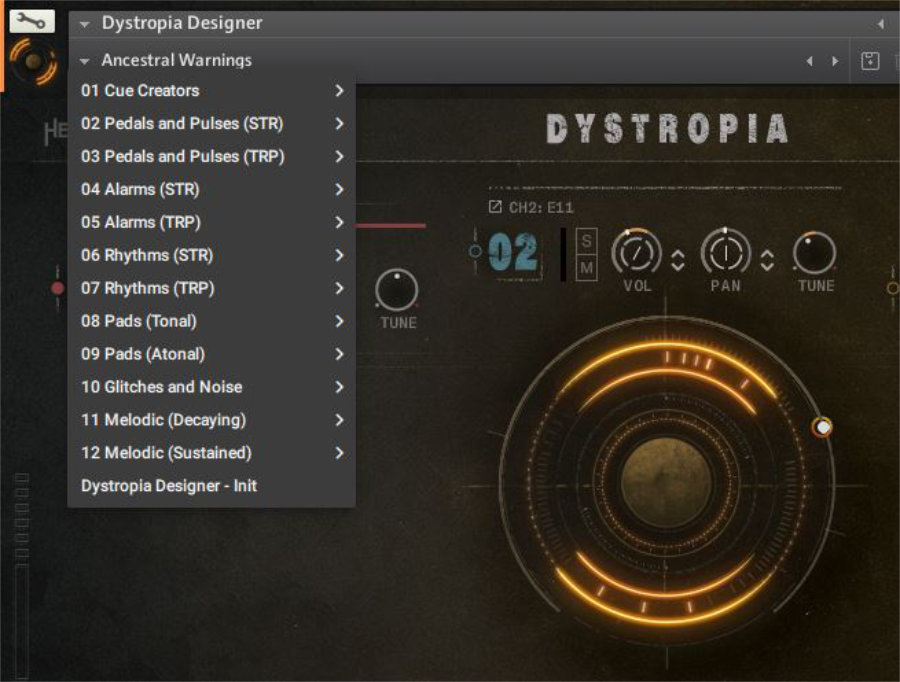Toggle Mute (M) for channel 02
The width and height of the screenshot is (900, 682).
[587, 267]
